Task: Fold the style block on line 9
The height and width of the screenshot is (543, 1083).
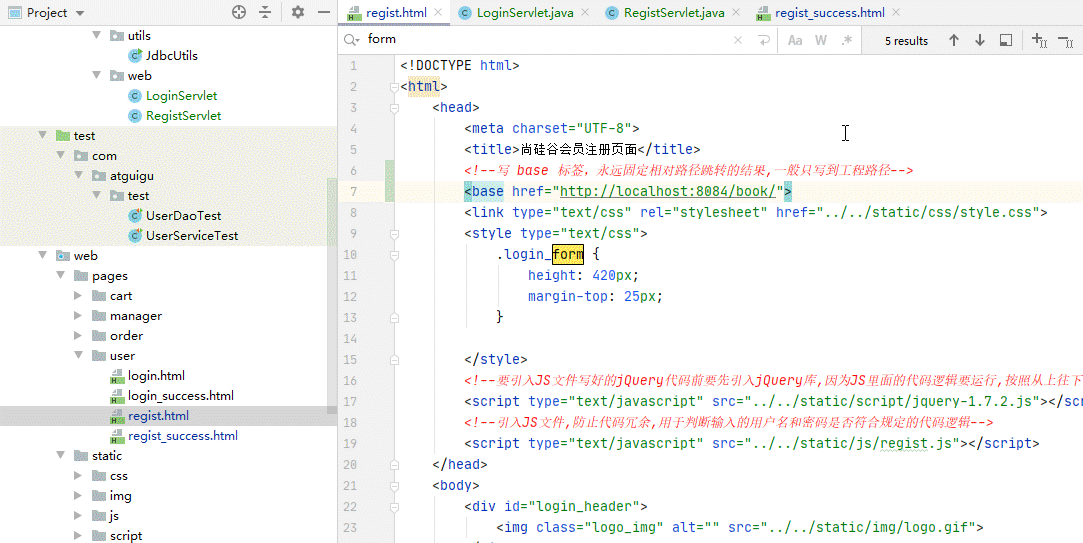Action: pyautogui.click(x=395, y=234)
